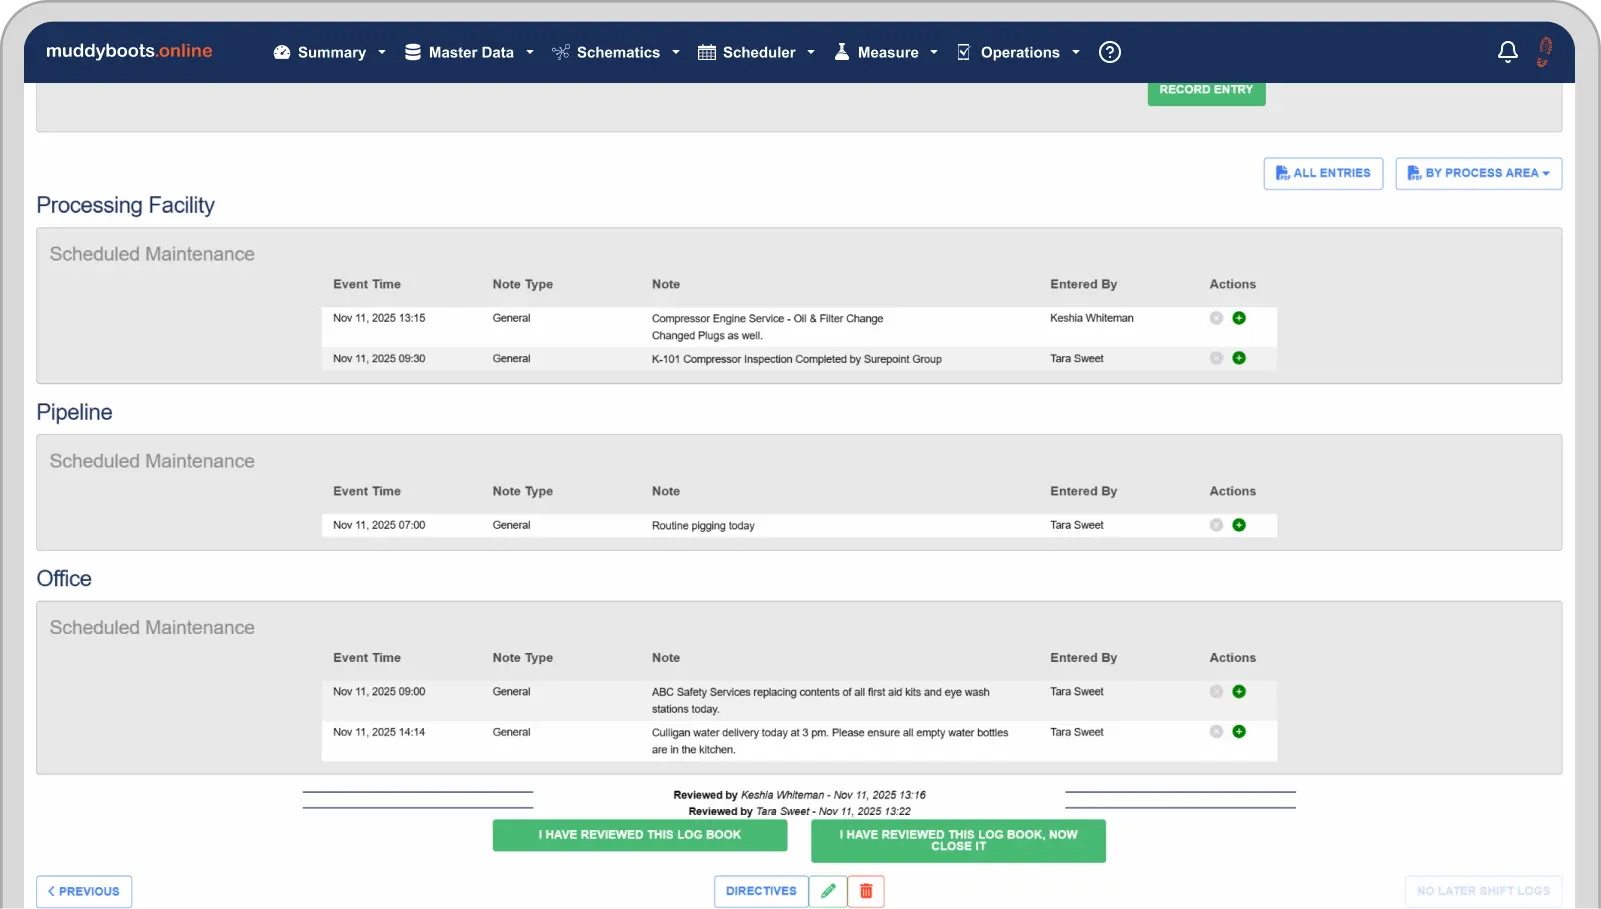1601x909 pixels.
Task: Click green plus for K-101 Compressor Inspection row
Action: [x=1239, y=358]
